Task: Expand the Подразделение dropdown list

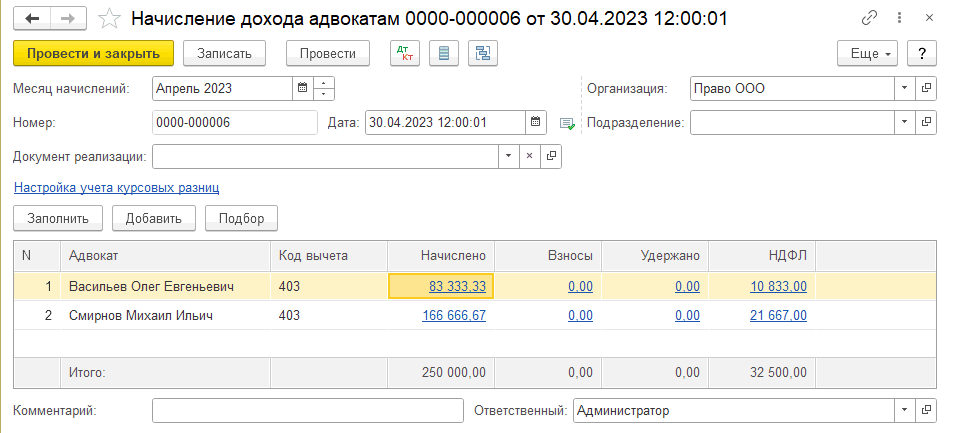Action: pyautogui.click(x=904, y=122)
